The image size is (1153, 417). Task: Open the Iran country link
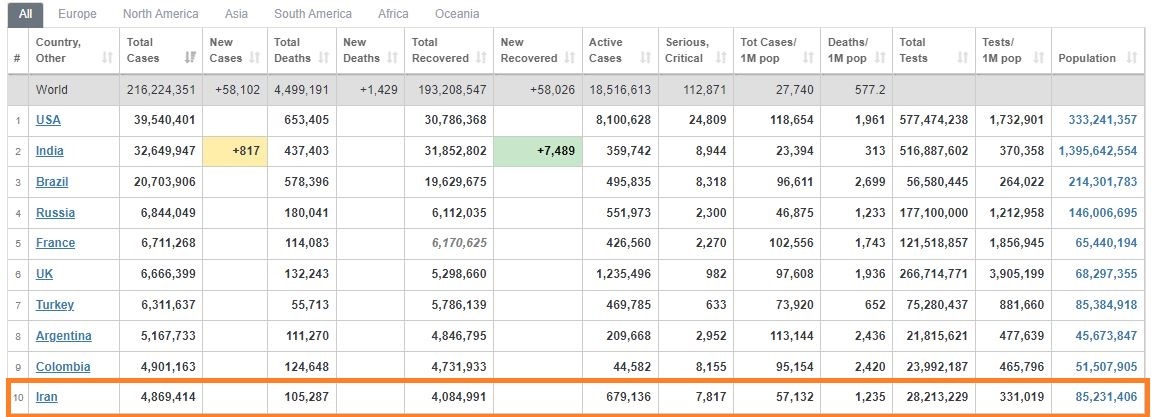(46, 397)
